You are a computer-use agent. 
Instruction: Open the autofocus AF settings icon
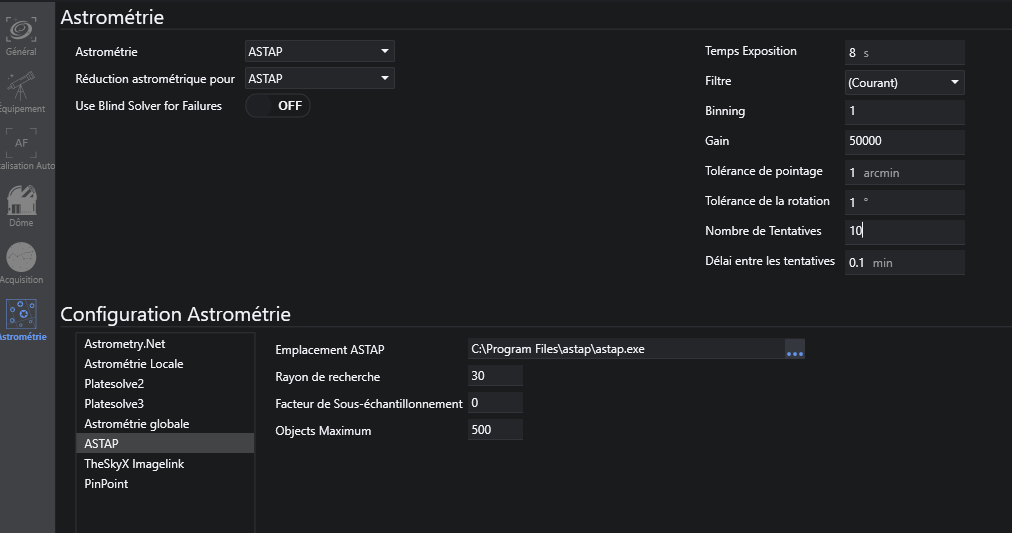(x=21, y=146)
